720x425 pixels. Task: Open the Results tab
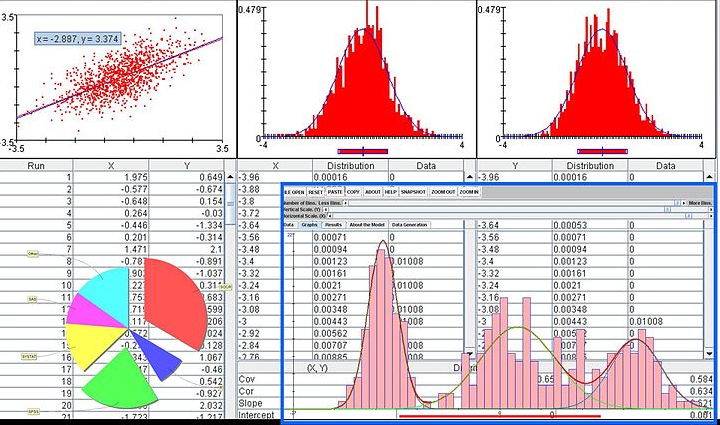pos(333,225)
